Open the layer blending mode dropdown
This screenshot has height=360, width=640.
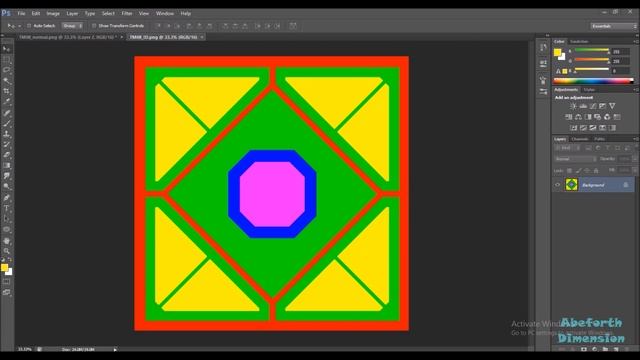coord(575,159)
